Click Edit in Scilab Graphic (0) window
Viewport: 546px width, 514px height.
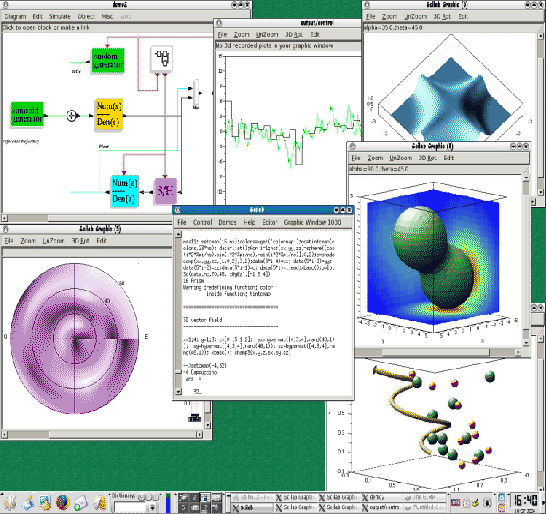(449, 158)
